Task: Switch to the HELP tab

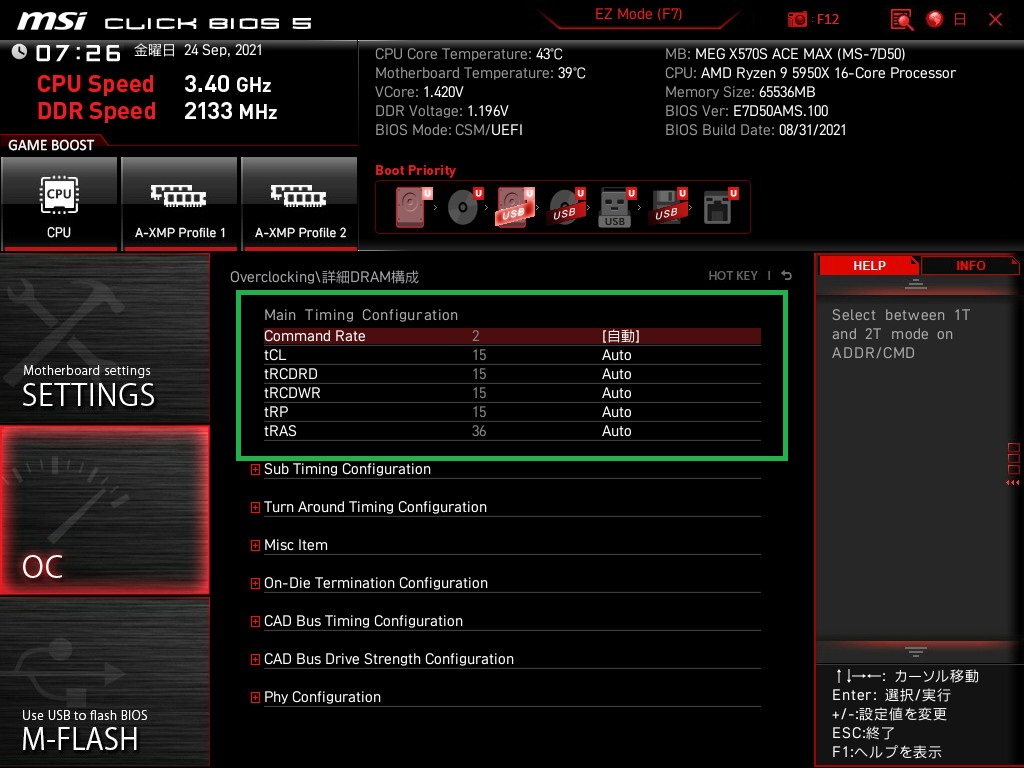Action: click(869, 265)
